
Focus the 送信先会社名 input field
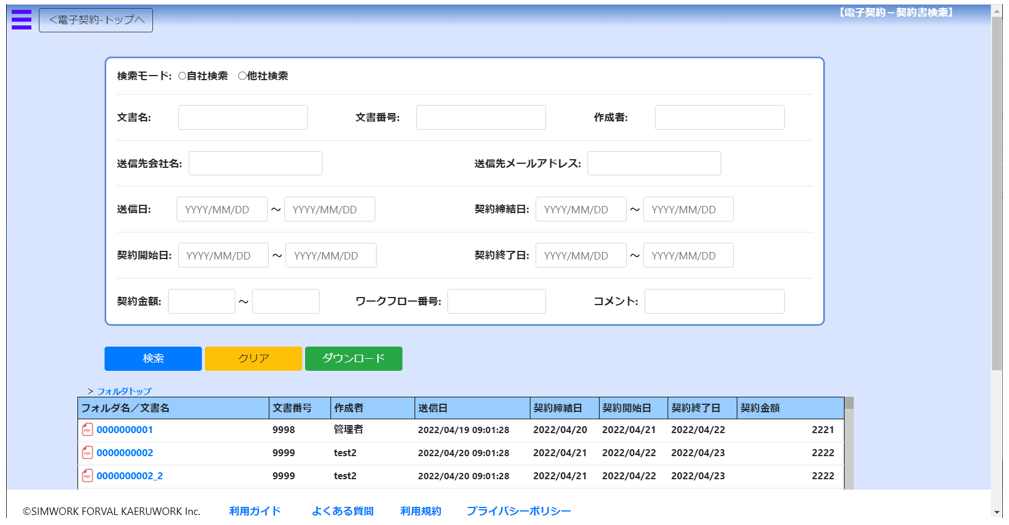click(x=255, y=163)
